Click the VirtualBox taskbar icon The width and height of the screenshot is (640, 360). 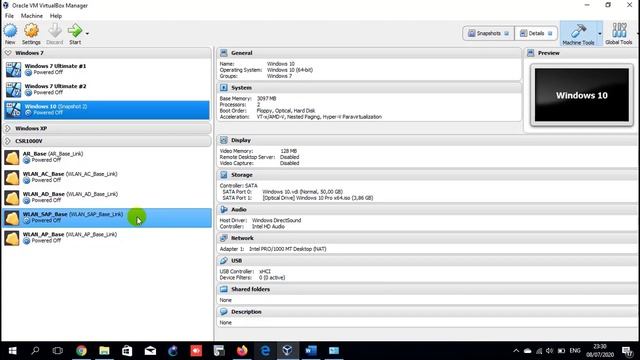287,351
